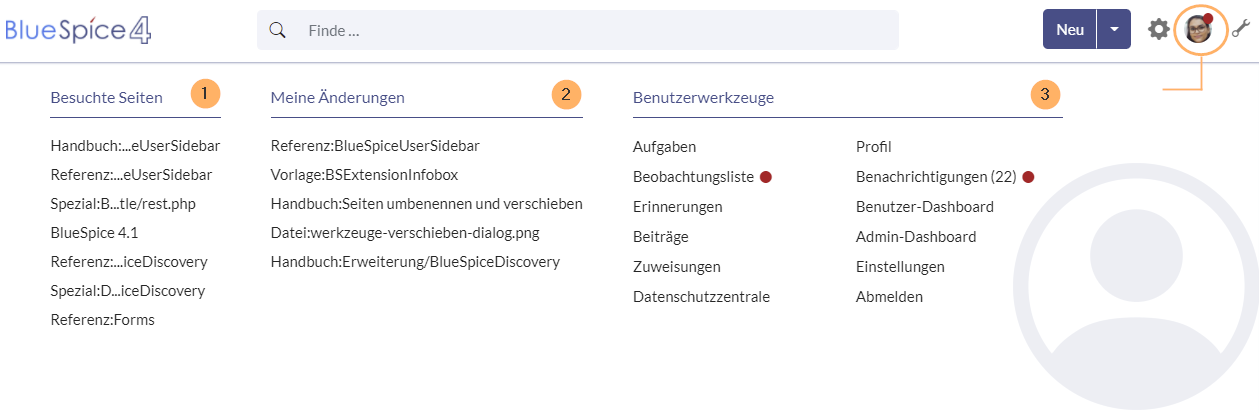Click the user avatar profile image
Screen dimensions: 1259x413
click(1198, 30)
